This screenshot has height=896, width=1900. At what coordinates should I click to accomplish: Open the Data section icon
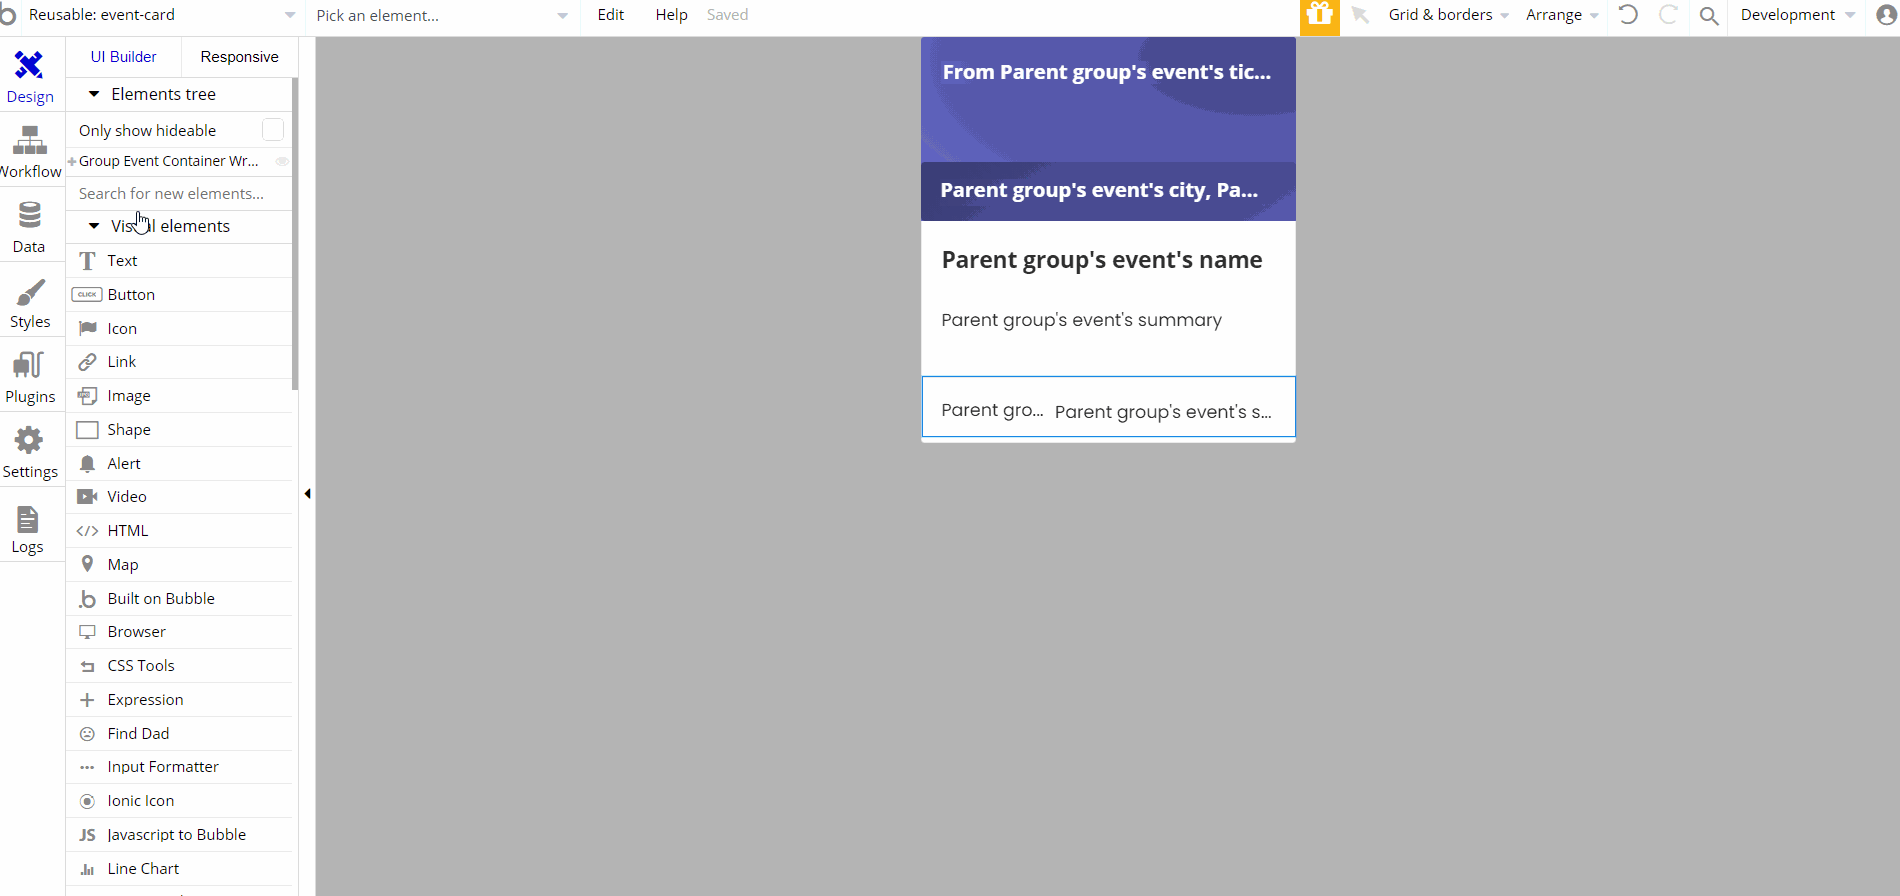point(29,215)
